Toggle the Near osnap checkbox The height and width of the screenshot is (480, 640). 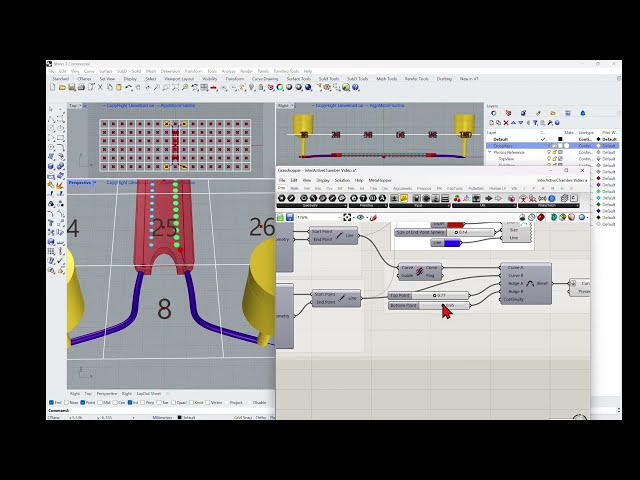tap(67, 402)
